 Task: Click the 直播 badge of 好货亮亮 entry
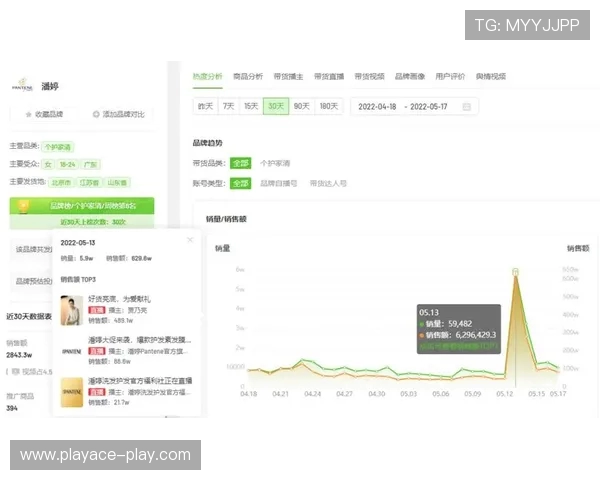tap(96, 310)
